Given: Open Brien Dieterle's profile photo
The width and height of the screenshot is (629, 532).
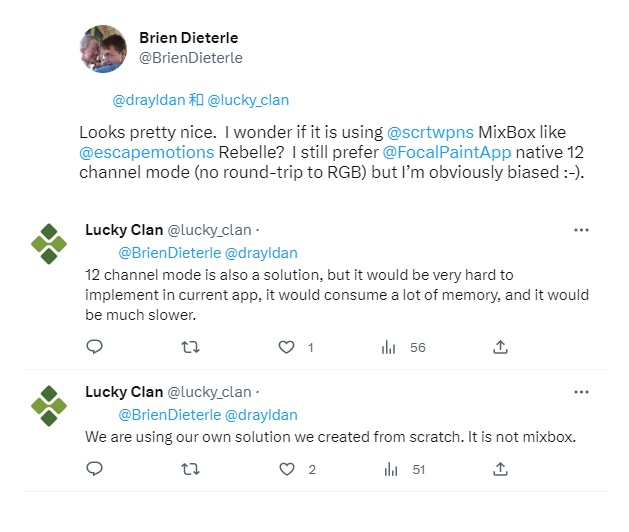Looking at the screenshot, I should pyautogui.click(x=102, y=49).
